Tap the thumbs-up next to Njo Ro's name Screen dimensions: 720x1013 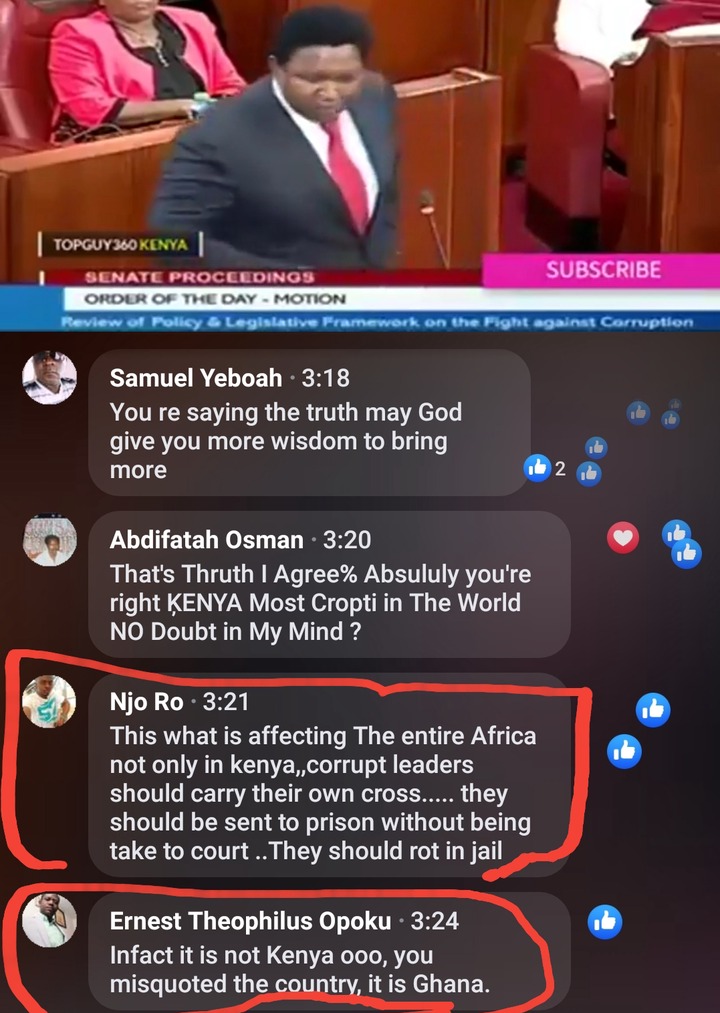click(x=653, y=710)
